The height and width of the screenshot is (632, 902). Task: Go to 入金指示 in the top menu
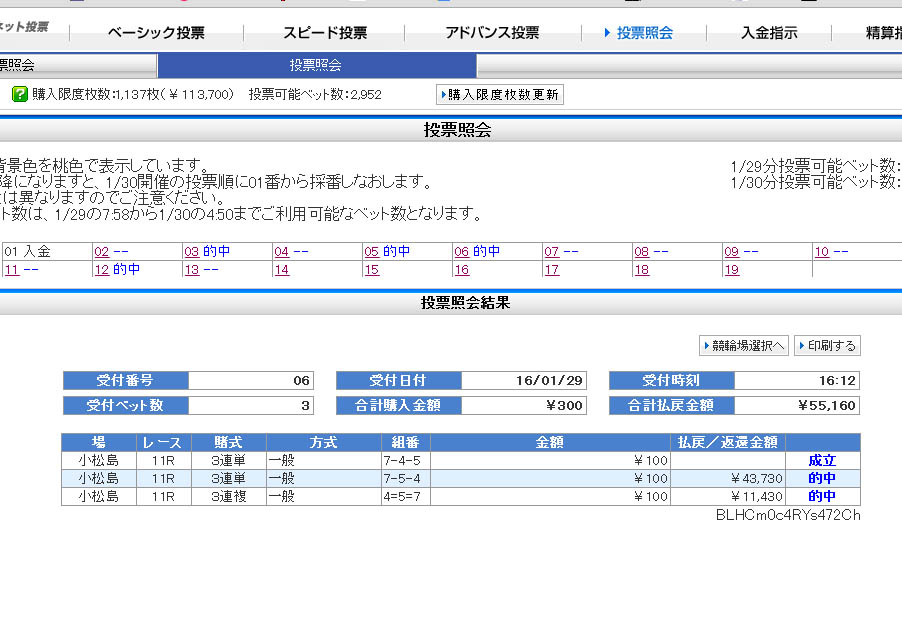769,33
